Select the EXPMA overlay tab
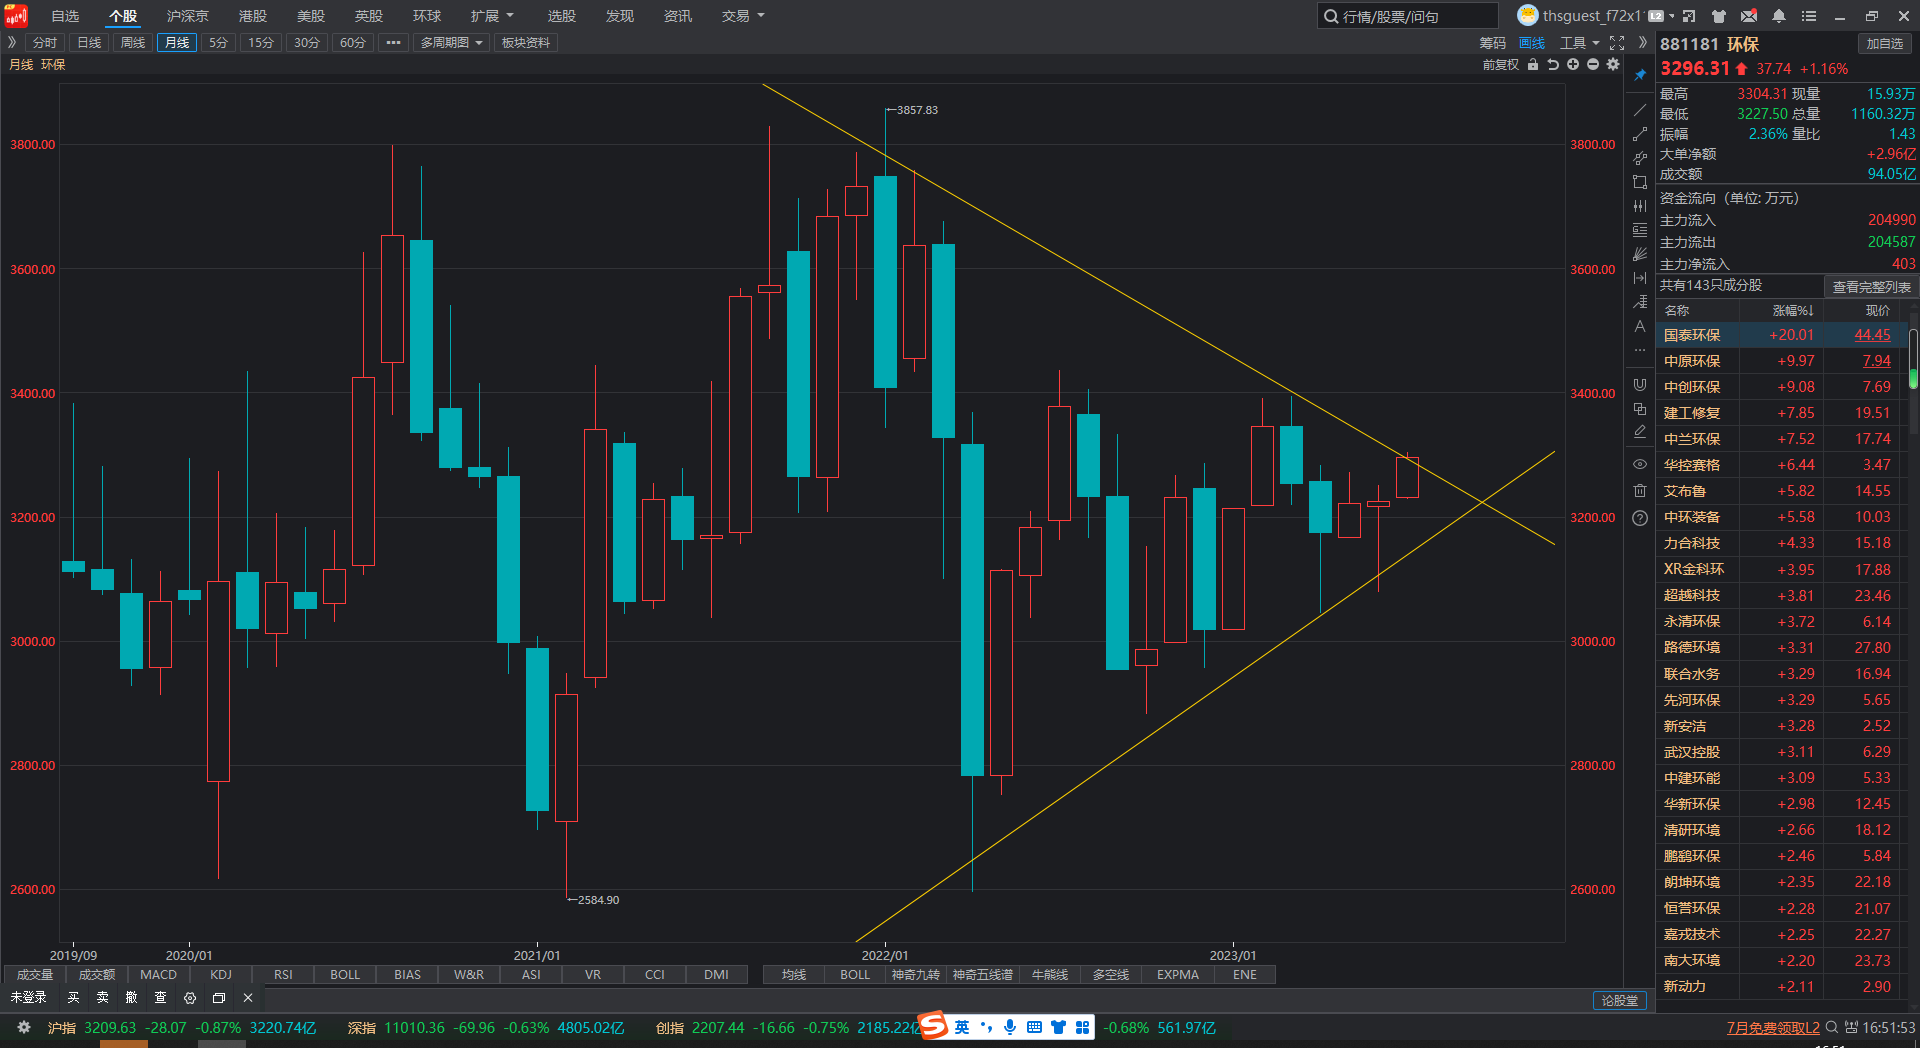Viewport: 1920px width, 1048px height. pyautogui.click(x=1178, y=975)
